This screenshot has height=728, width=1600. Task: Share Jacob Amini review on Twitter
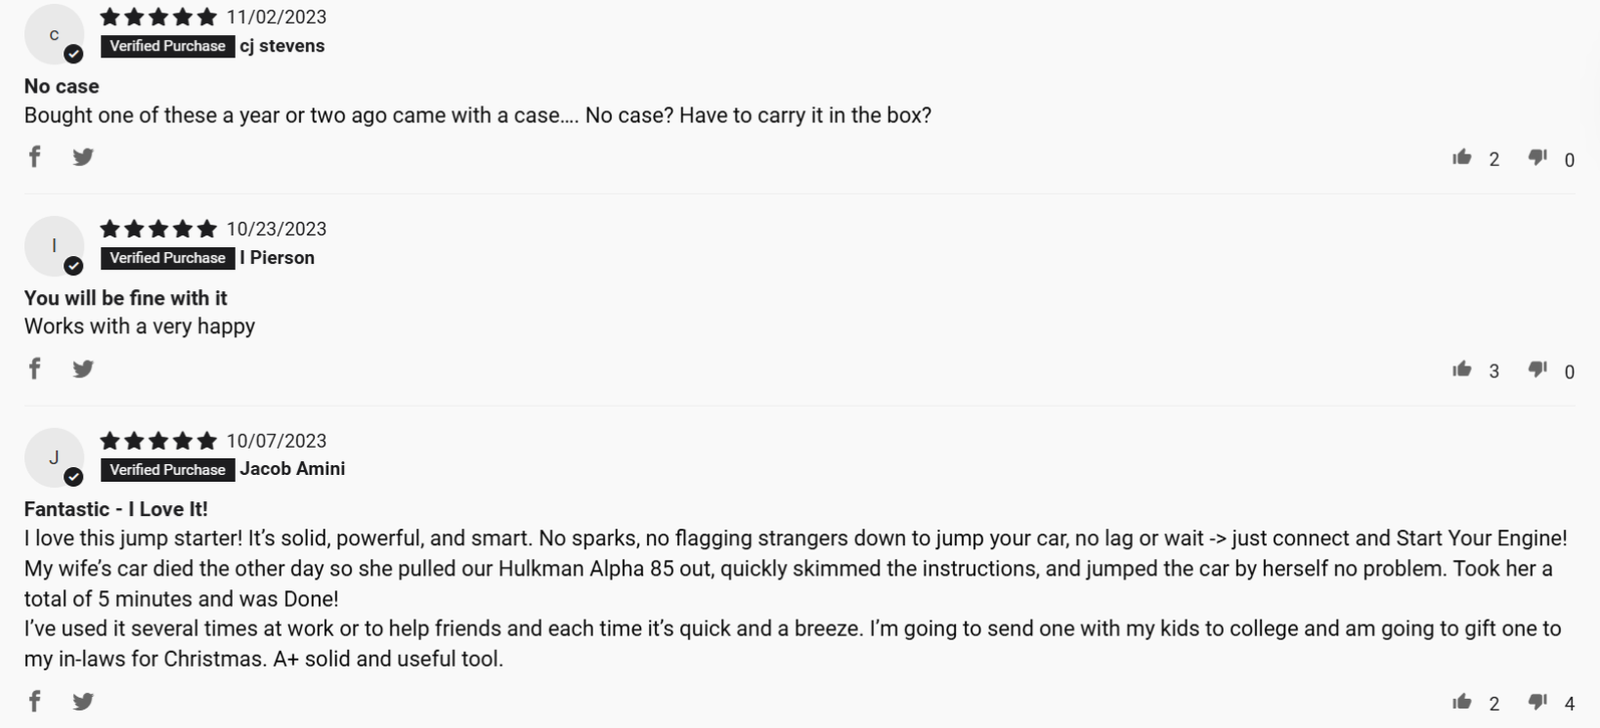tap(83, 701)
